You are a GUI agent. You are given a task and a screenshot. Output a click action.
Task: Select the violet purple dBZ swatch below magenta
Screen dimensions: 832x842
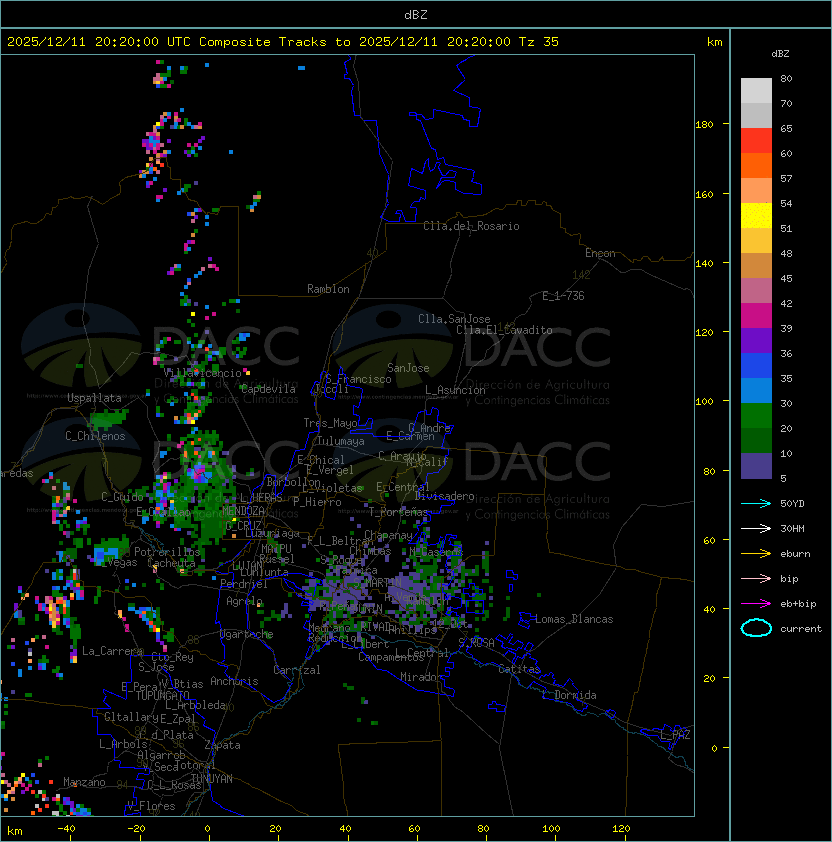[x=756, y=340]
